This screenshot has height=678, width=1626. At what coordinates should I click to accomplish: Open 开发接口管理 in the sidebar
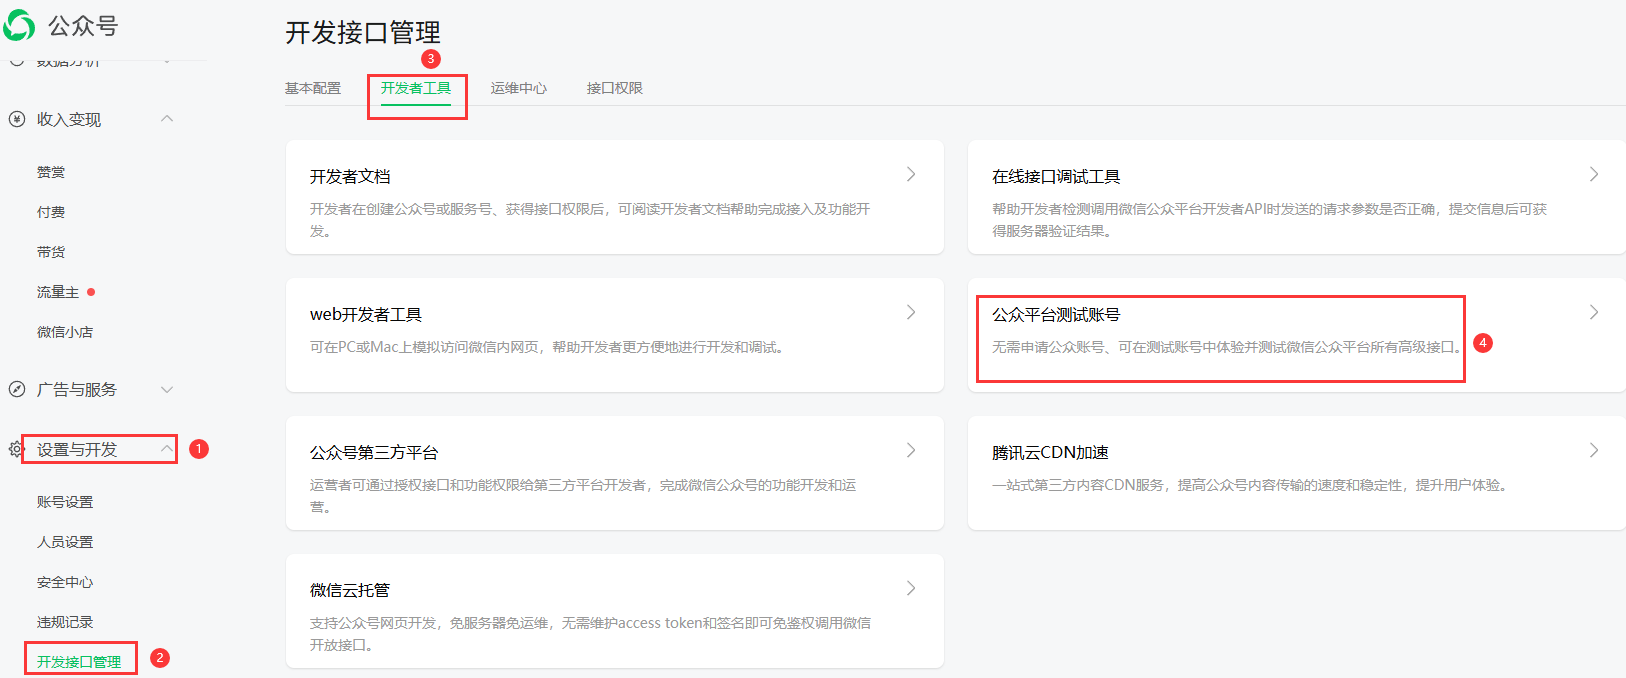[x=79, y=662]
